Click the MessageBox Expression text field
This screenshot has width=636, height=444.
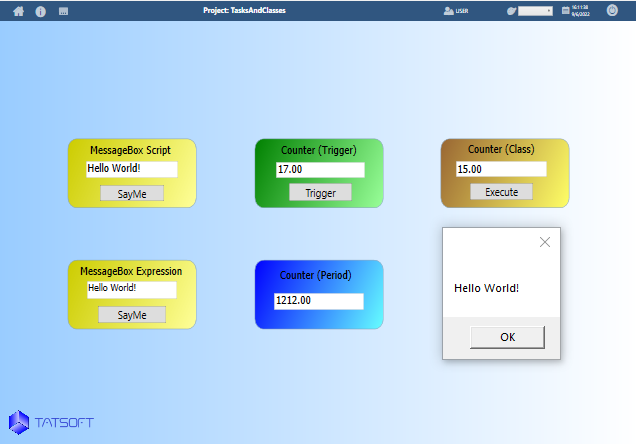pos(131,289)
